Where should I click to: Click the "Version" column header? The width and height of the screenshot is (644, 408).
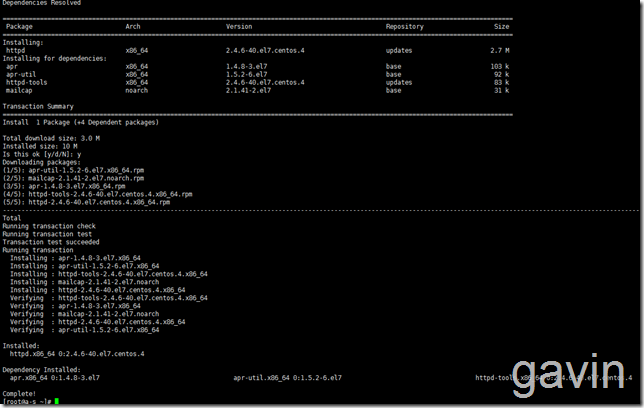tap(239, 26)
